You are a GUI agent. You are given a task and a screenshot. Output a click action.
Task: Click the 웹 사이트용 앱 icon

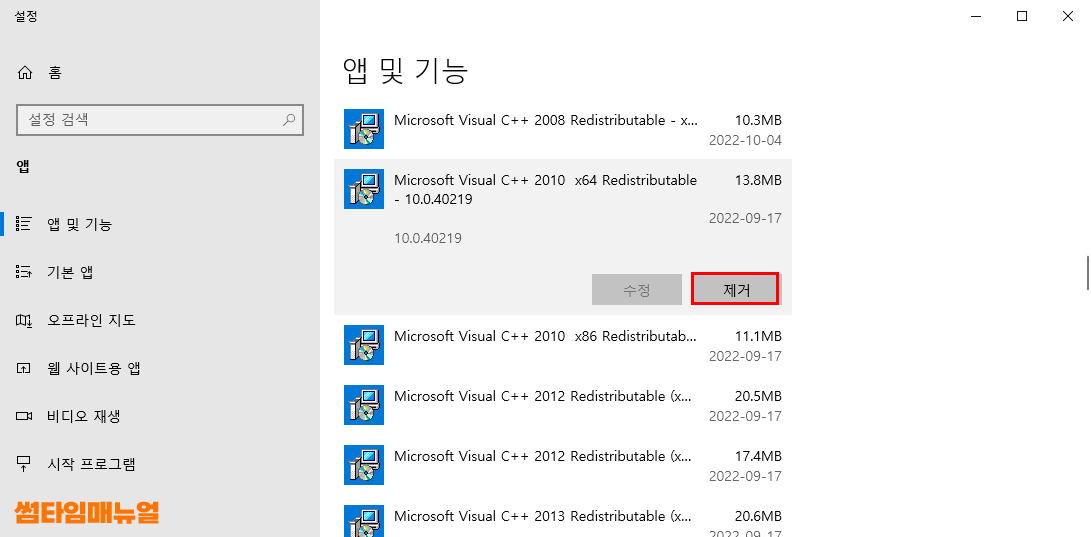pyautogui.click(x=24, y=368)
